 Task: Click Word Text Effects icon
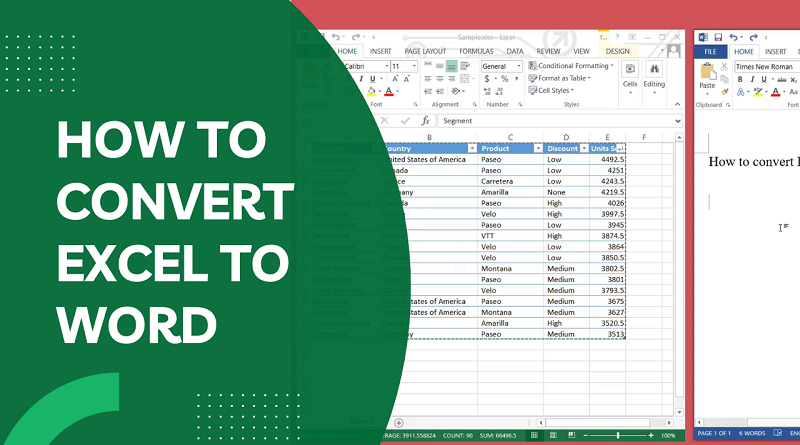coord(740,92)
